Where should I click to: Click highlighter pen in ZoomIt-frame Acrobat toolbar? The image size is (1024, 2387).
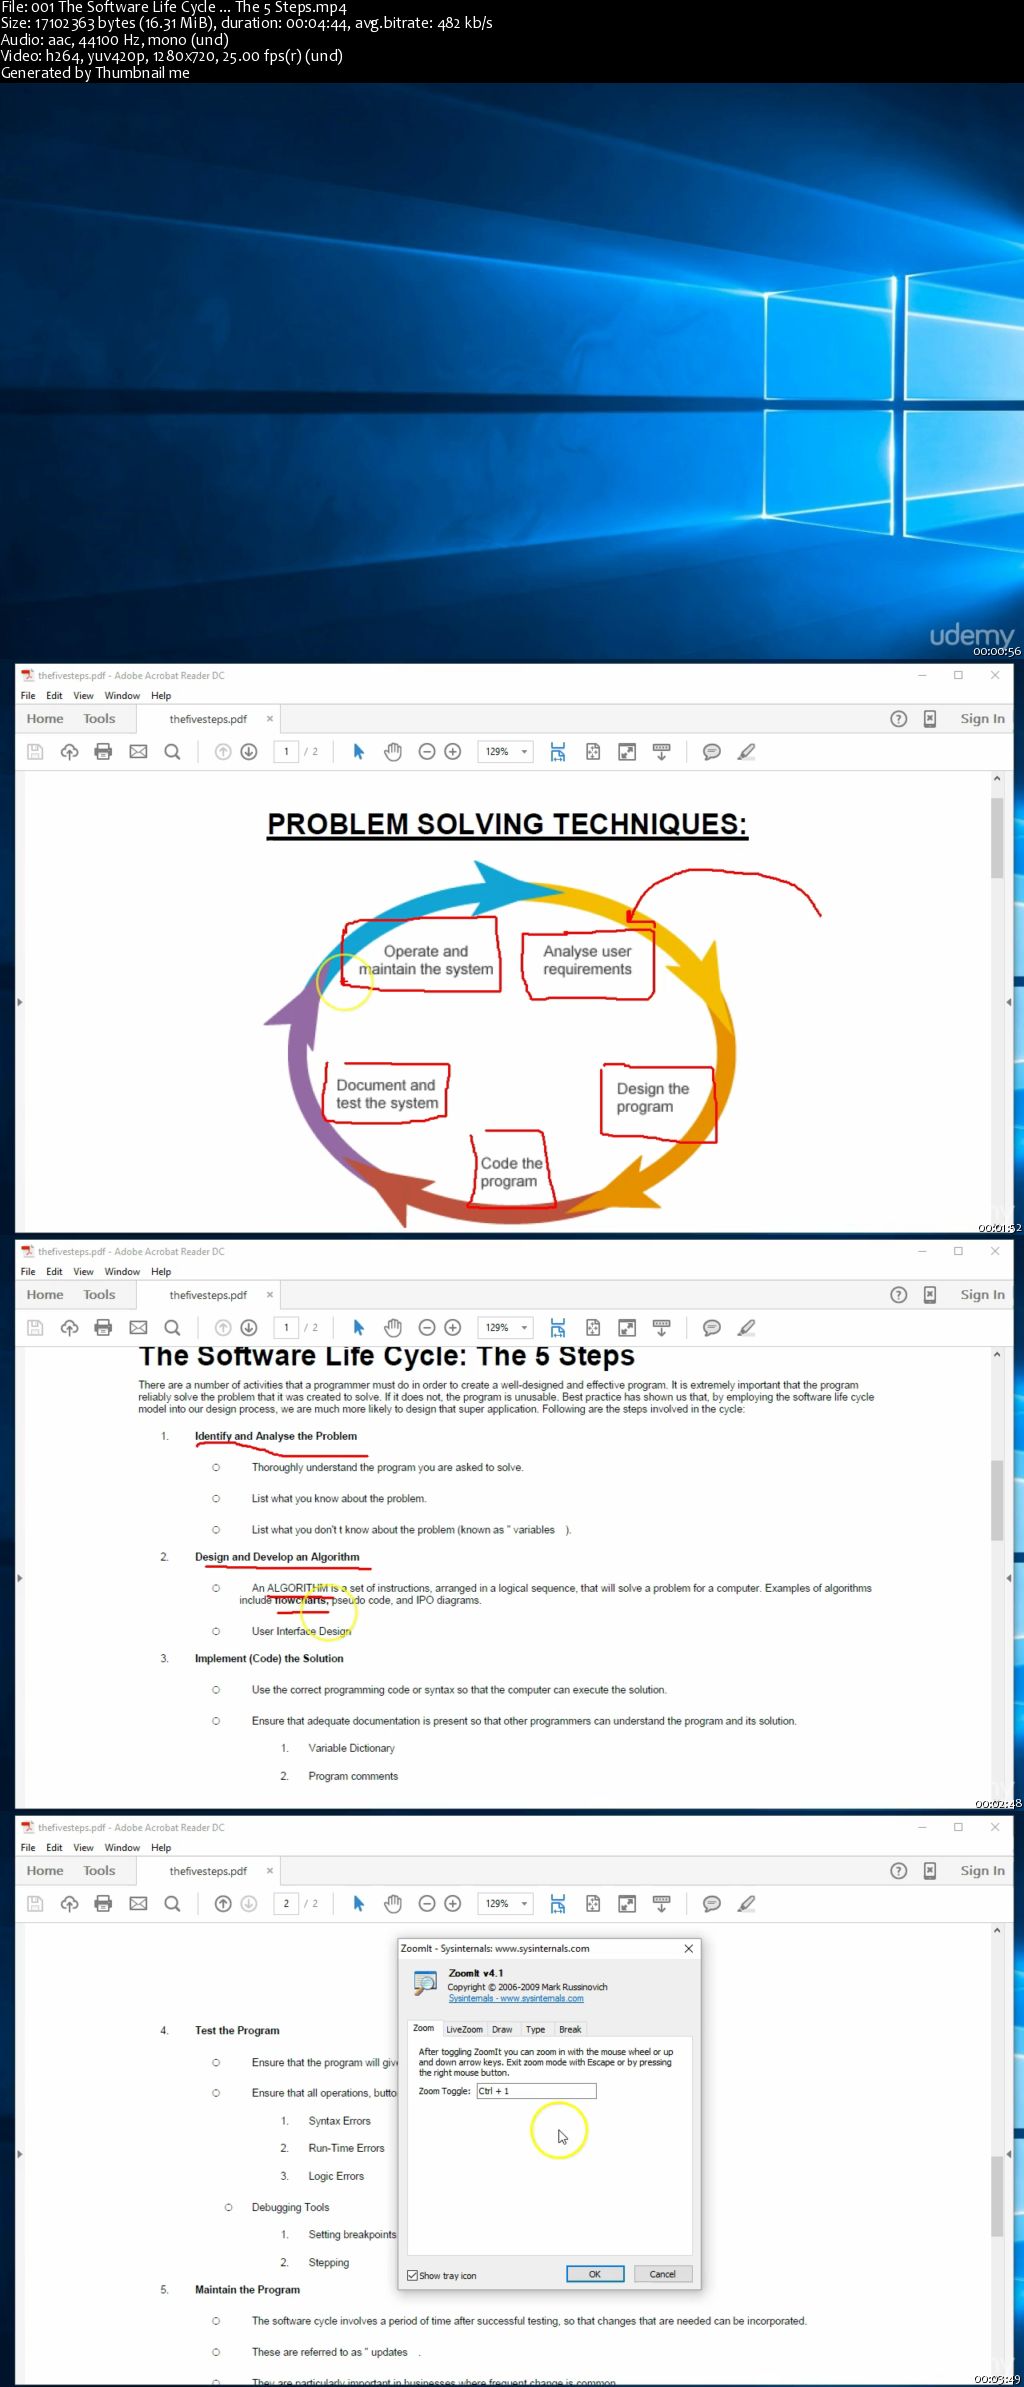746,1904
